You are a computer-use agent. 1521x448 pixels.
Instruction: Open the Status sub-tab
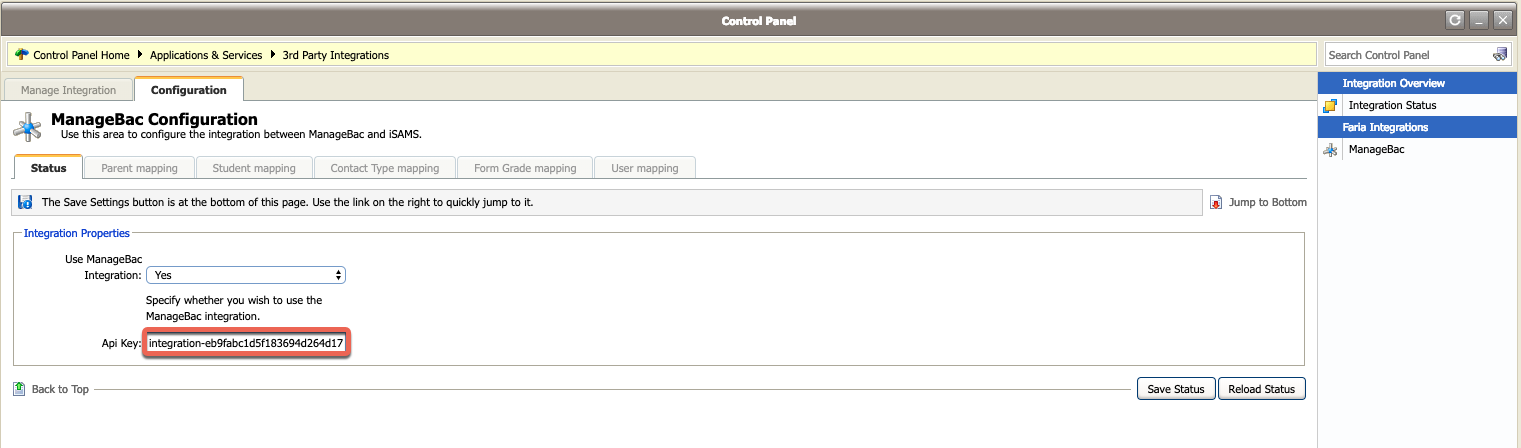48,168
